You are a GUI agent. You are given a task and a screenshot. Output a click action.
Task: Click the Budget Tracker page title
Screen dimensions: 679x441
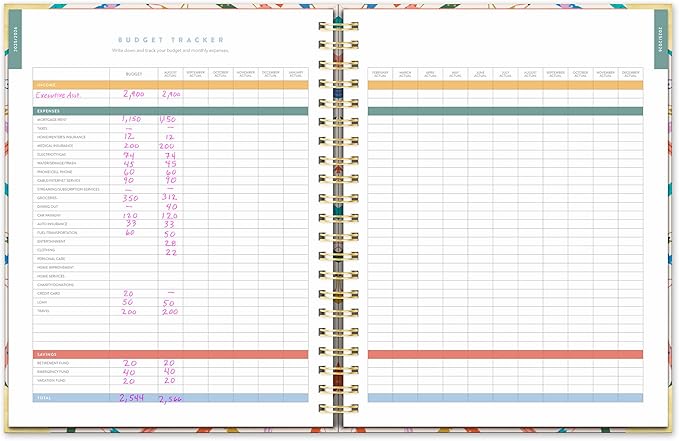pyautogui.click(x=171, y=40)
